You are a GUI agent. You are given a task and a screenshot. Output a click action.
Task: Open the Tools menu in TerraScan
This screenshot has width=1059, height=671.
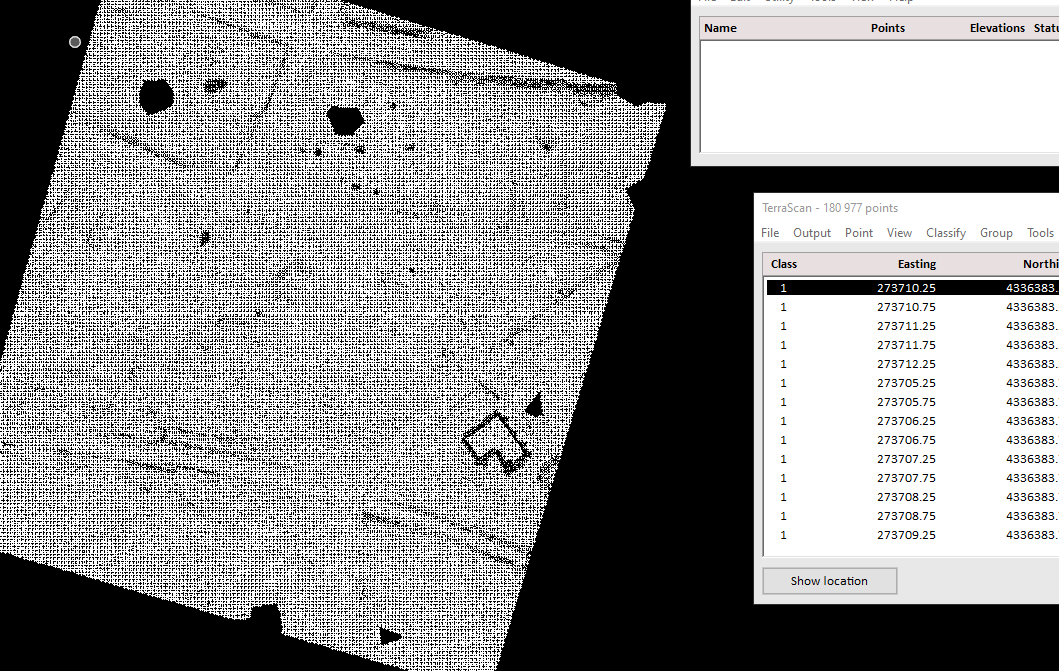click(x=1040, y=232)
